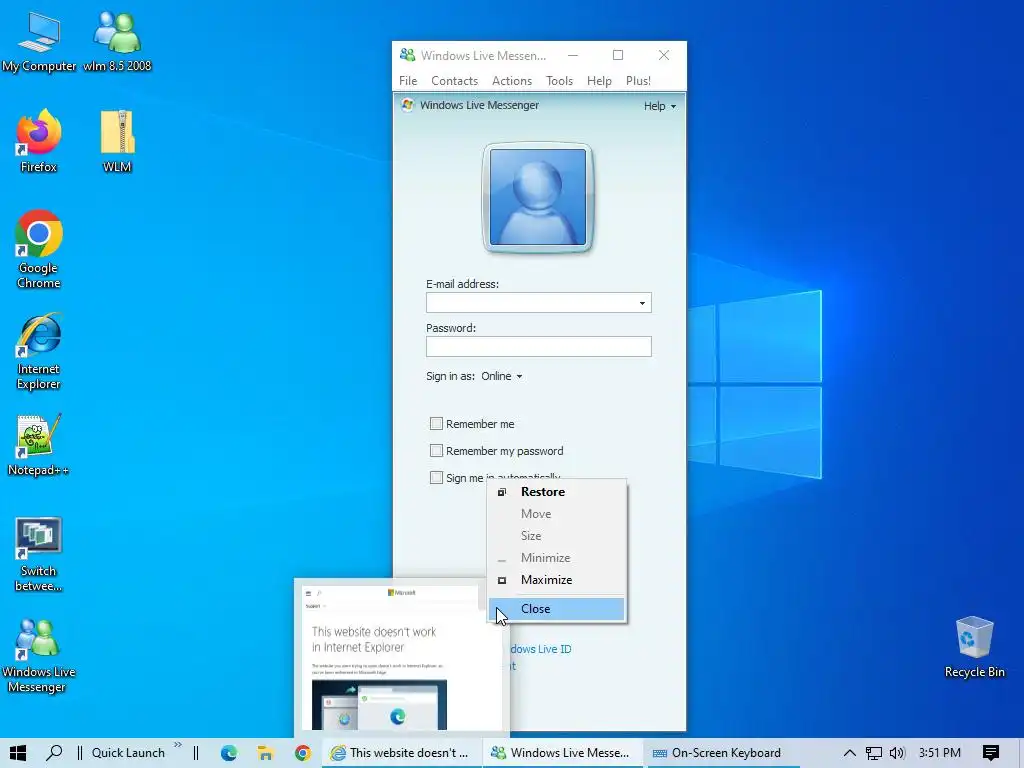1024x768 pixels.
Task: Select Windows Live Messenger taskbar button
Action: [x=562, y=753]
